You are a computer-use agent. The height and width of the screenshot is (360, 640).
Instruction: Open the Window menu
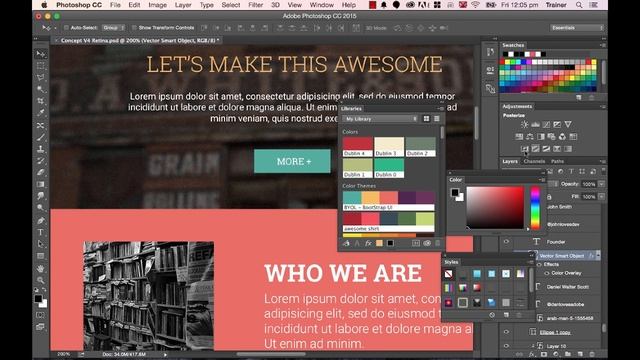pos(322,5)
